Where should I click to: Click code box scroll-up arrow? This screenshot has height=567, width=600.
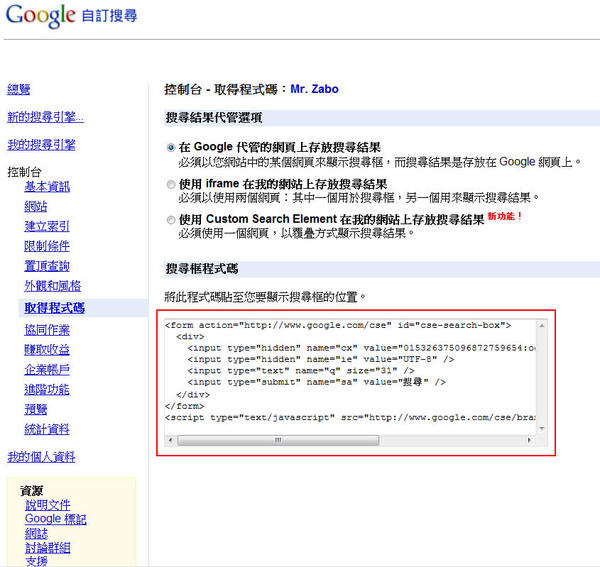click(x=542, y=326)
